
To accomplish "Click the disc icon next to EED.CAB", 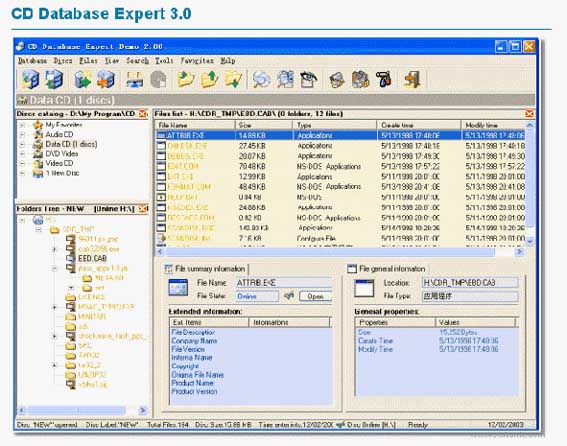I will (71, 258).
